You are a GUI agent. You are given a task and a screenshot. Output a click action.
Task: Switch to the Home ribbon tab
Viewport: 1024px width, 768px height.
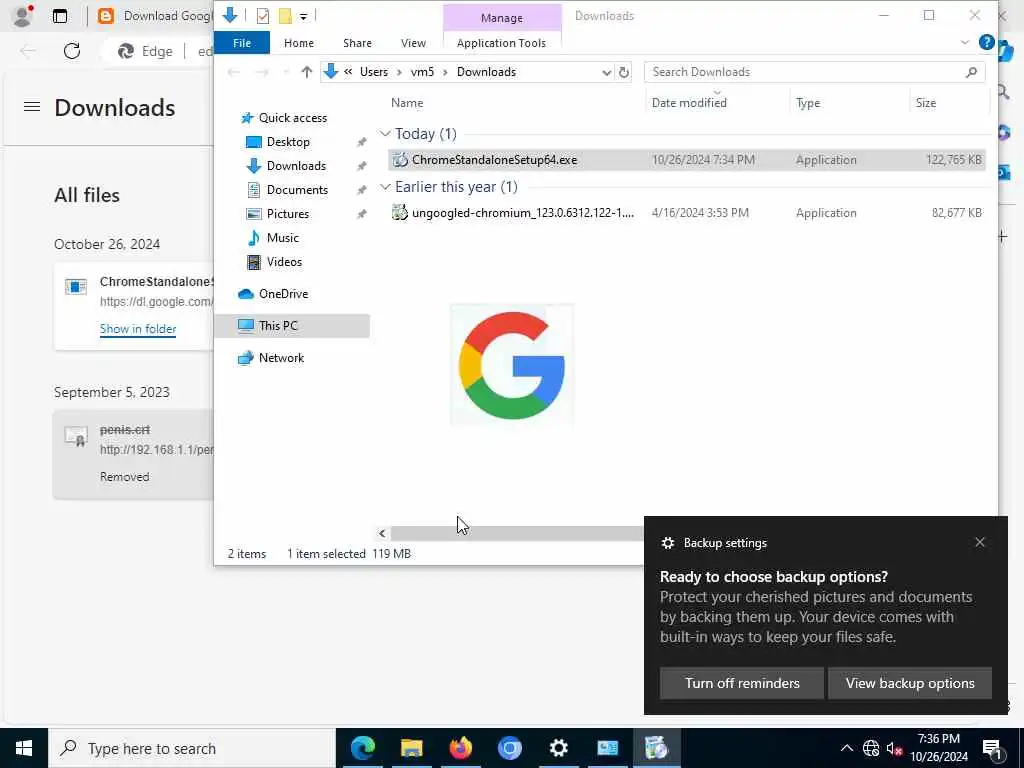pos(298,43)
